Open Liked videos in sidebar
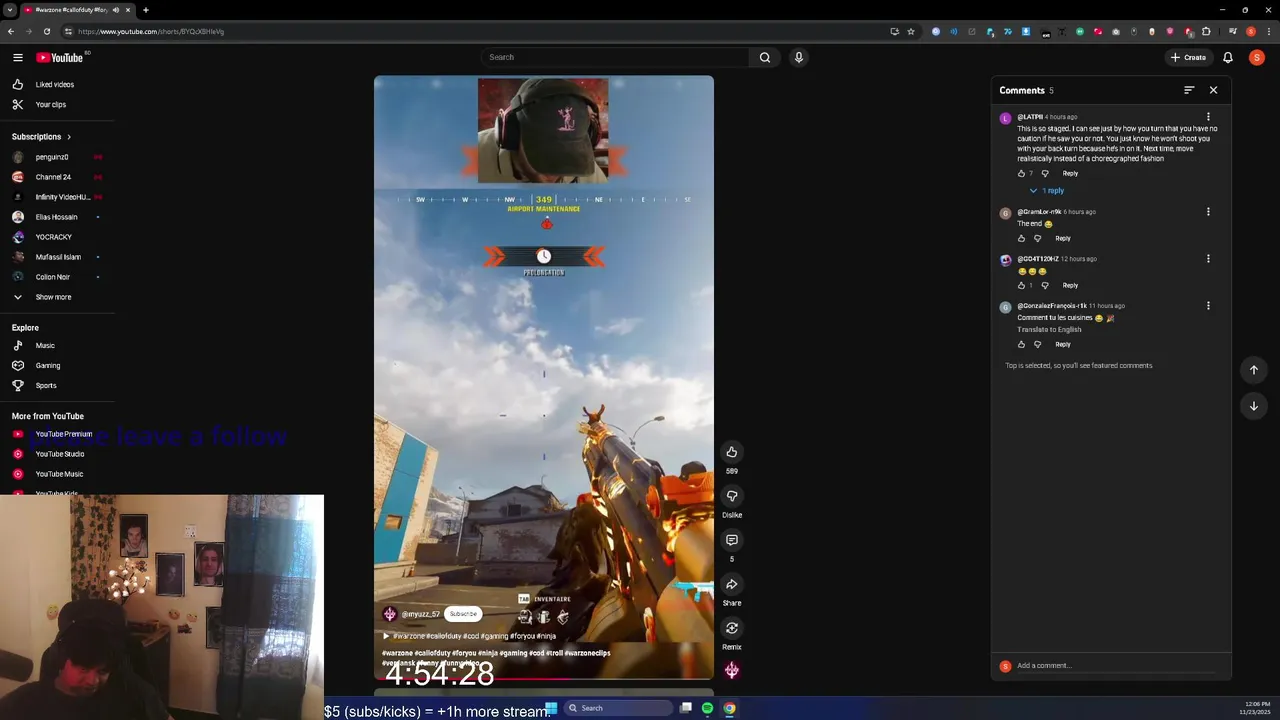 57,84
